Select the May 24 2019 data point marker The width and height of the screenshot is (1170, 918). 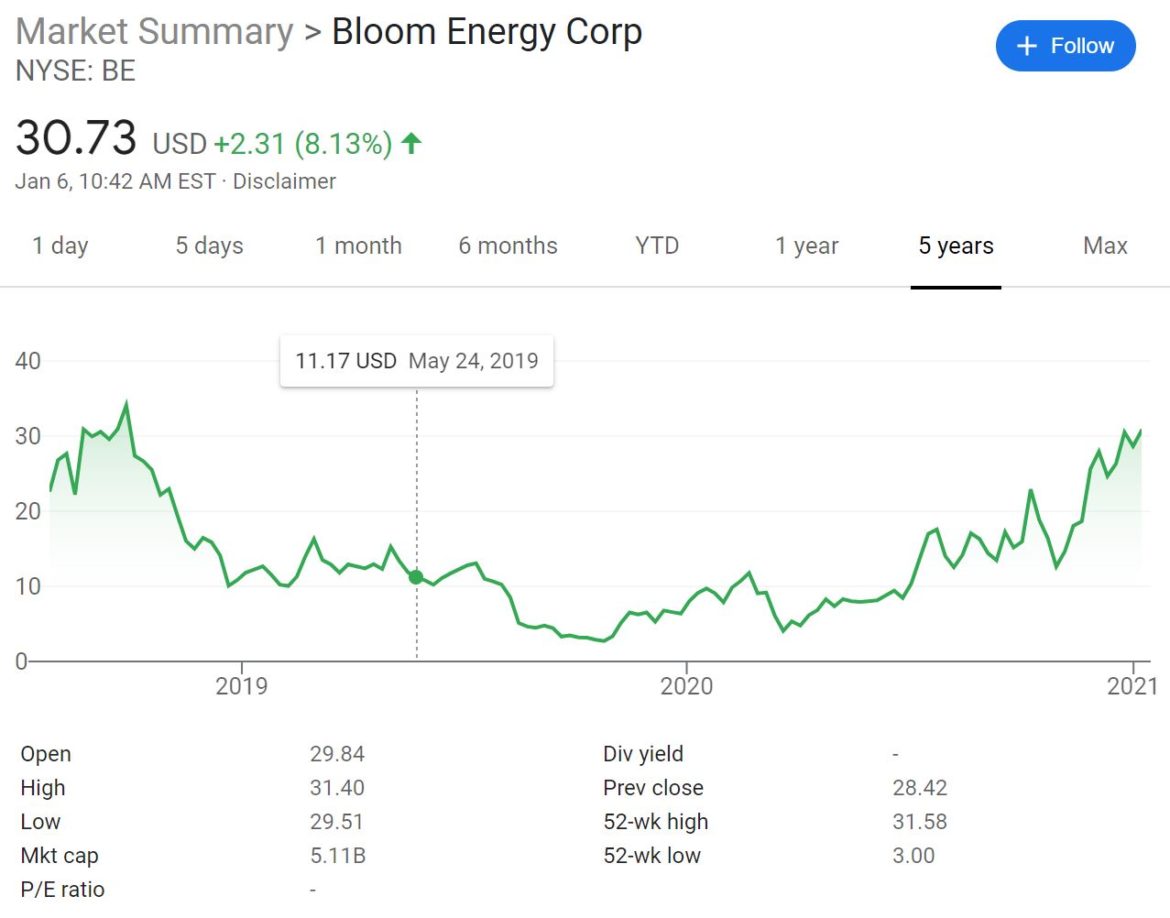coord(414,577)
